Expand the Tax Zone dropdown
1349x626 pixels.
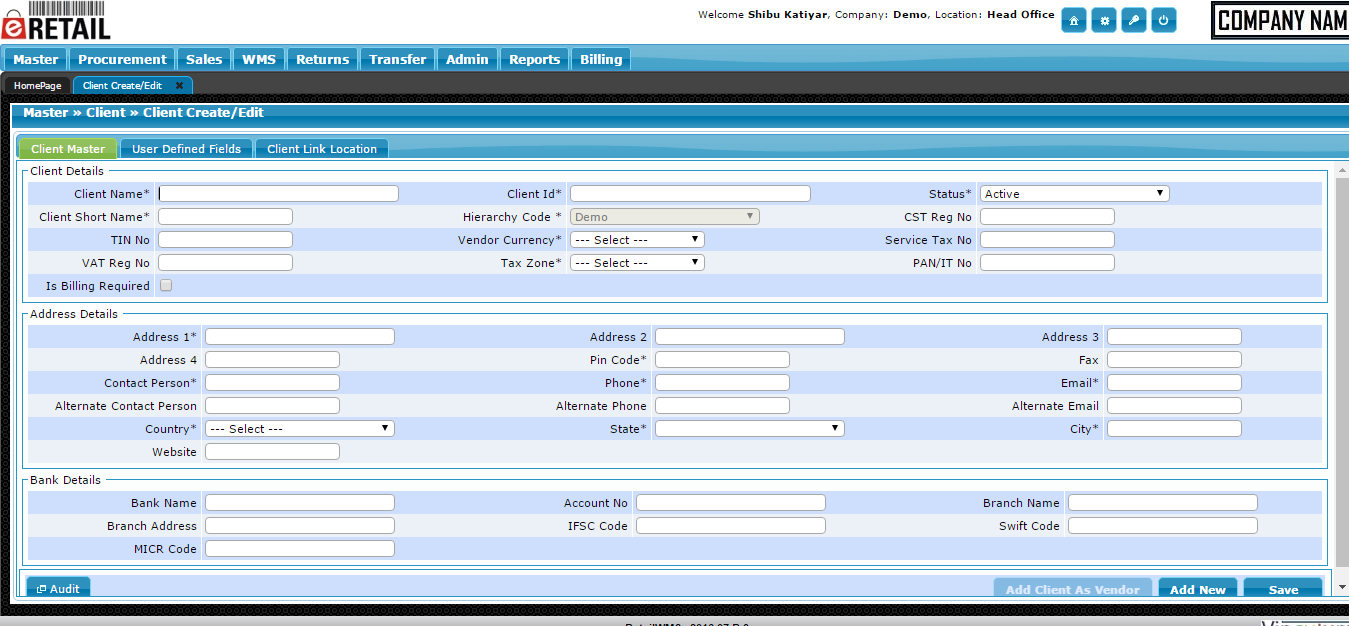[638, 263]
